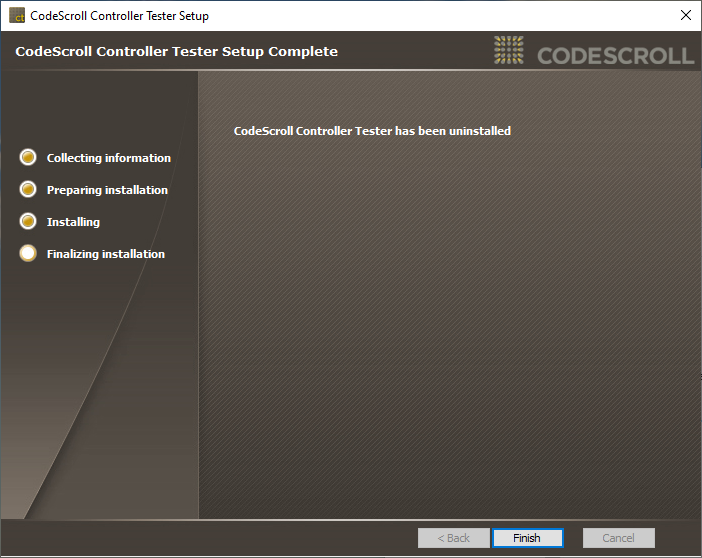Click the 'Finalizing installation' step label
Image resolution: width=702 pixels, height=558 pixels.
(106, 254)
